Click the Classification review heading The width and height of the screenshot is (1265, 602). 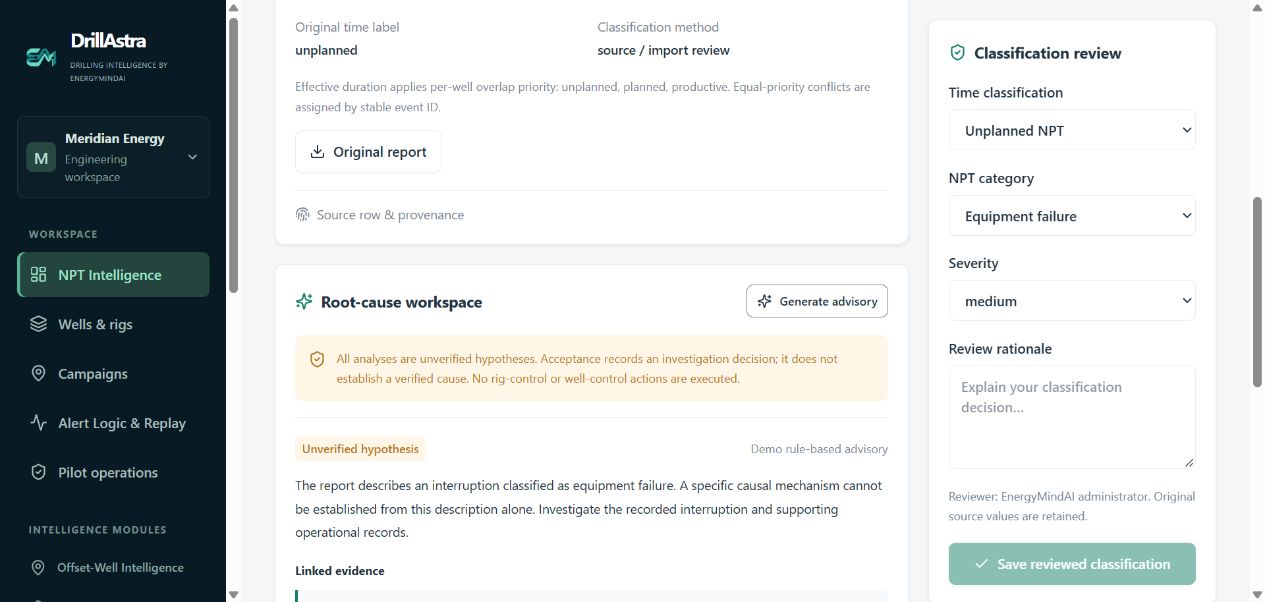point(1048,53)
